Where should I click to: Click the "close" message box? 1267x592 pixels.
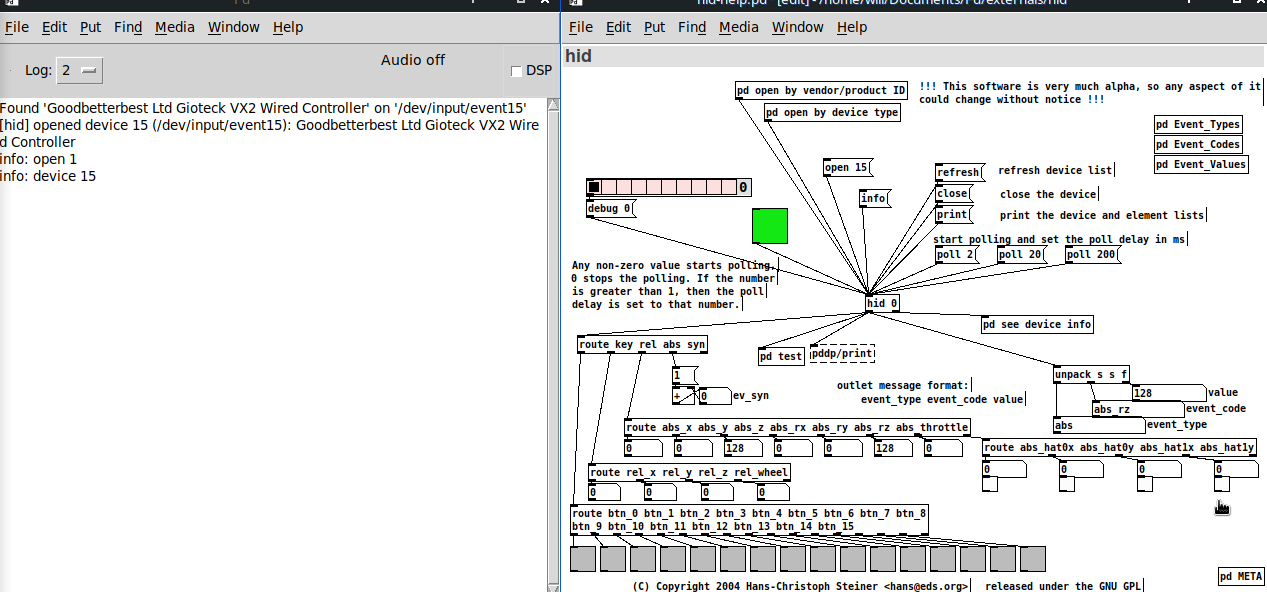[953, 194]
